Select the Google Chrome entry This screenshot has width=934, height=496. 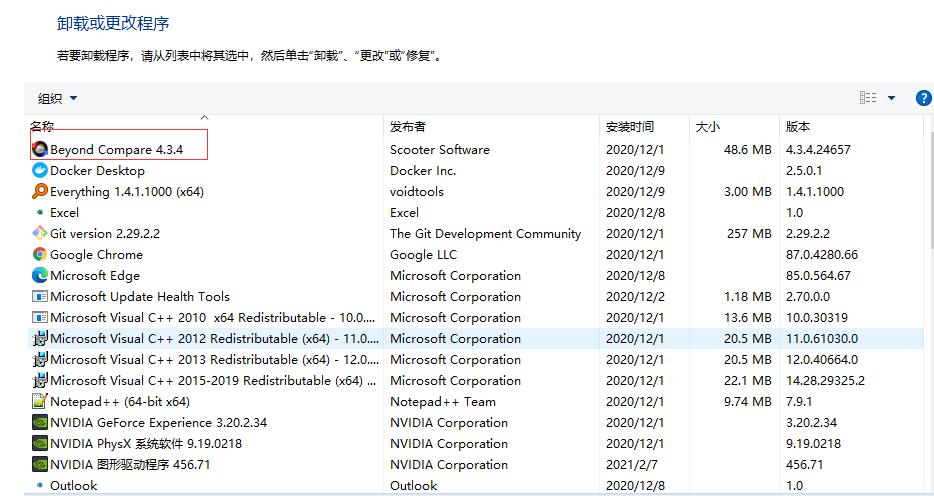(96, 255)
